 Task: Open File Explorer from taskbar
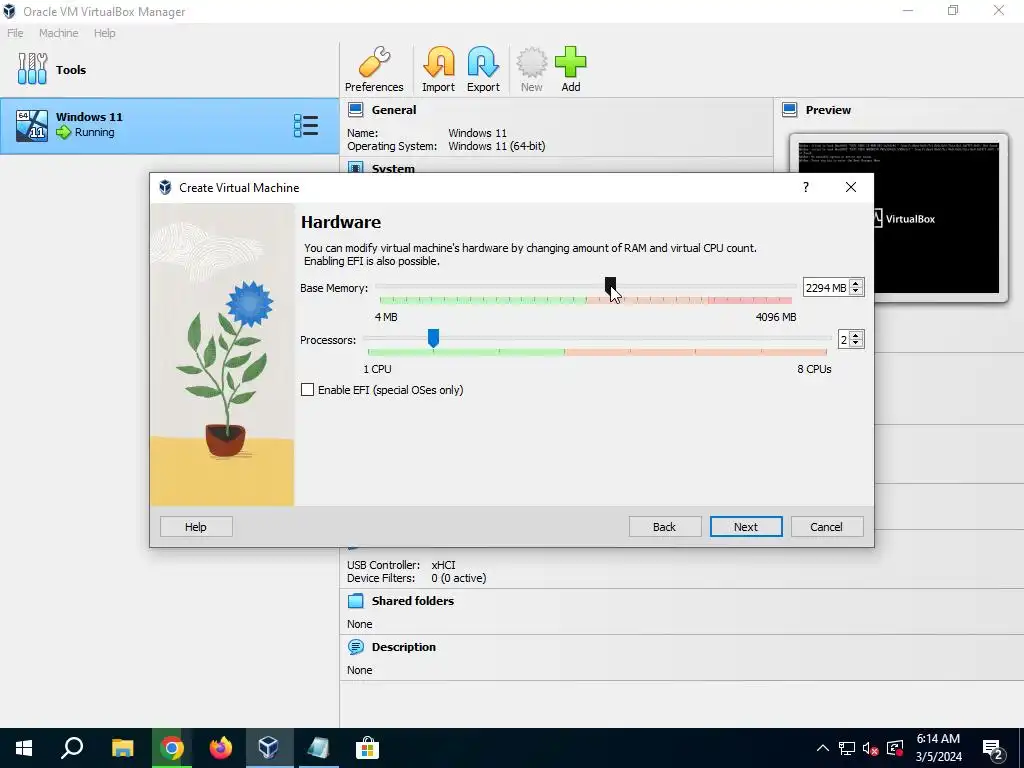[x=122, y=748]
